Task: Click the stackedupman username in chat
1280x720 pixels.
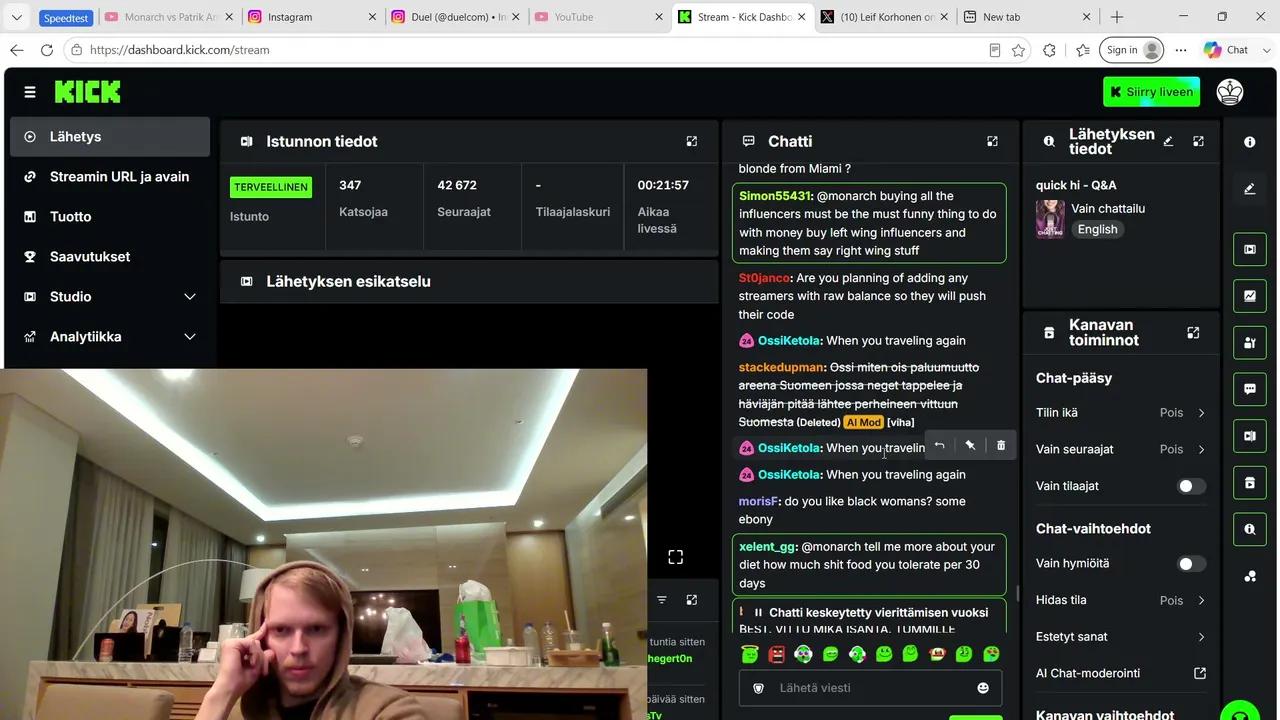Action: pyautogui.click(x=781, y=368)
